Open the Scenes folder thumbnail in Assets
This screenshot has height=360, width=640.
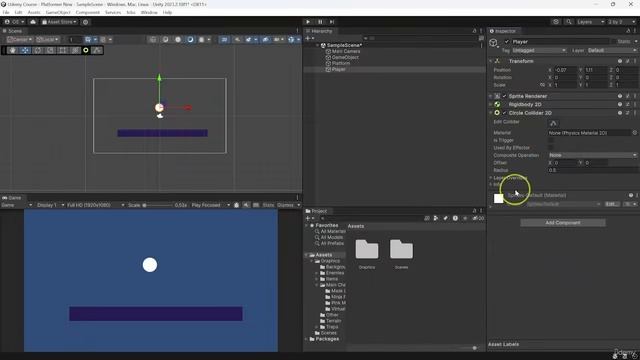click(x=401, y=249)
